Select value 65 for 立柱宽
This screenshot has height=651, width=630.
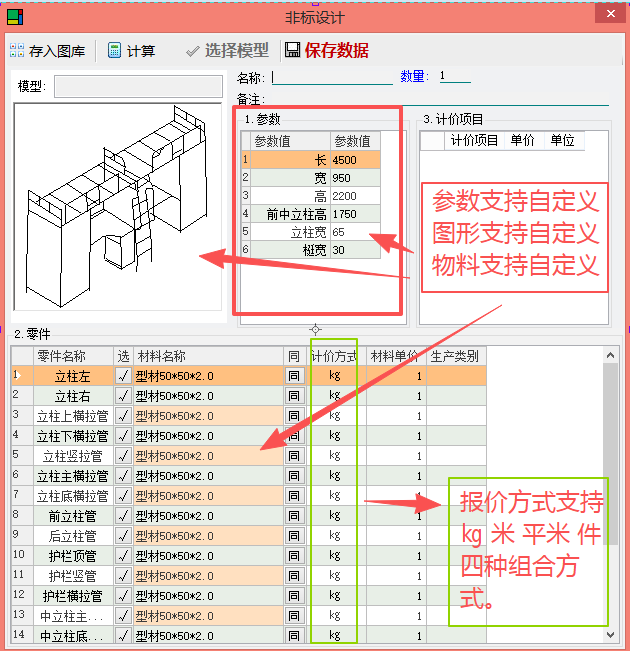(355, 232)
